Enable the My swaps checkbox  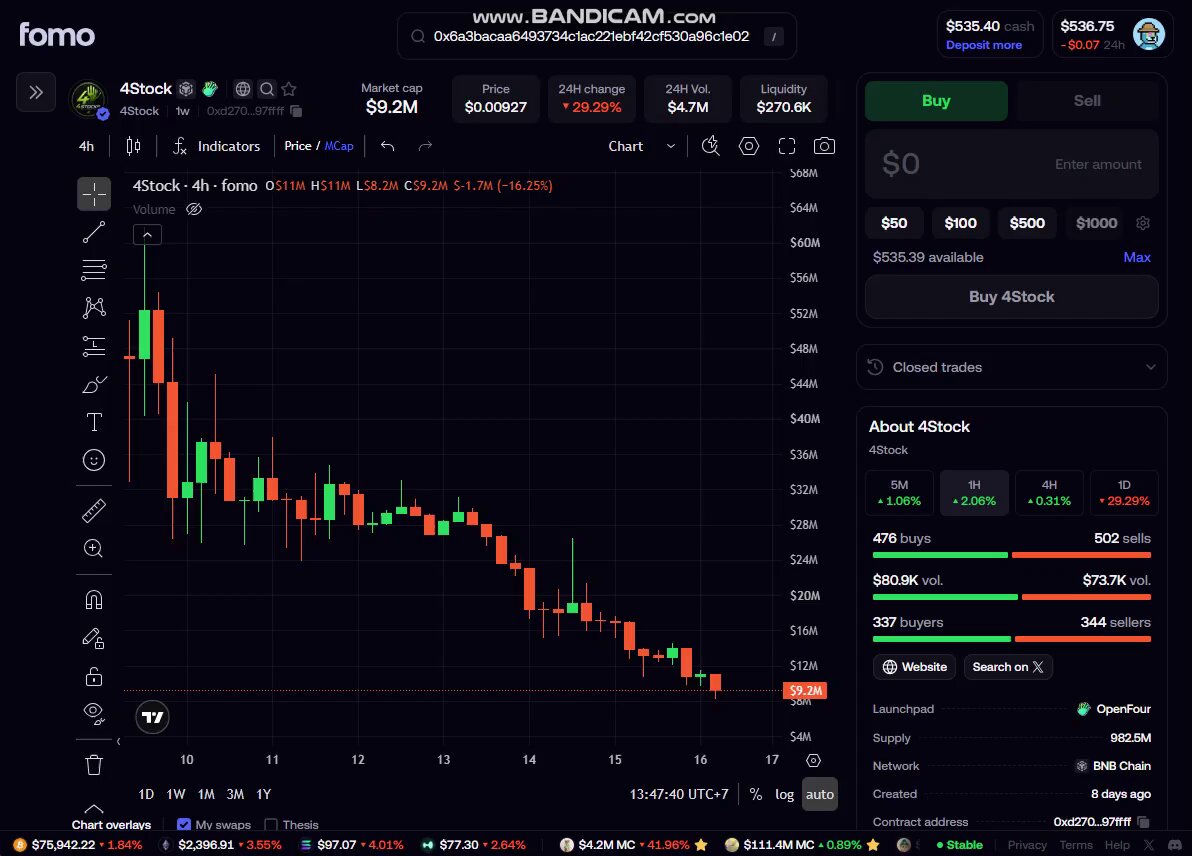183,825
